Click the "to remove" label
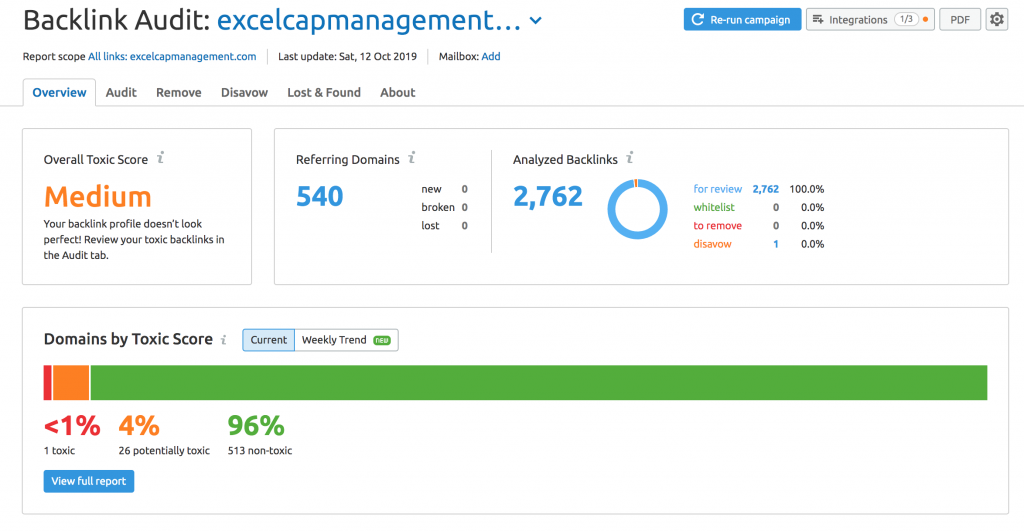Screen dimensions: 1024x531 718,225
